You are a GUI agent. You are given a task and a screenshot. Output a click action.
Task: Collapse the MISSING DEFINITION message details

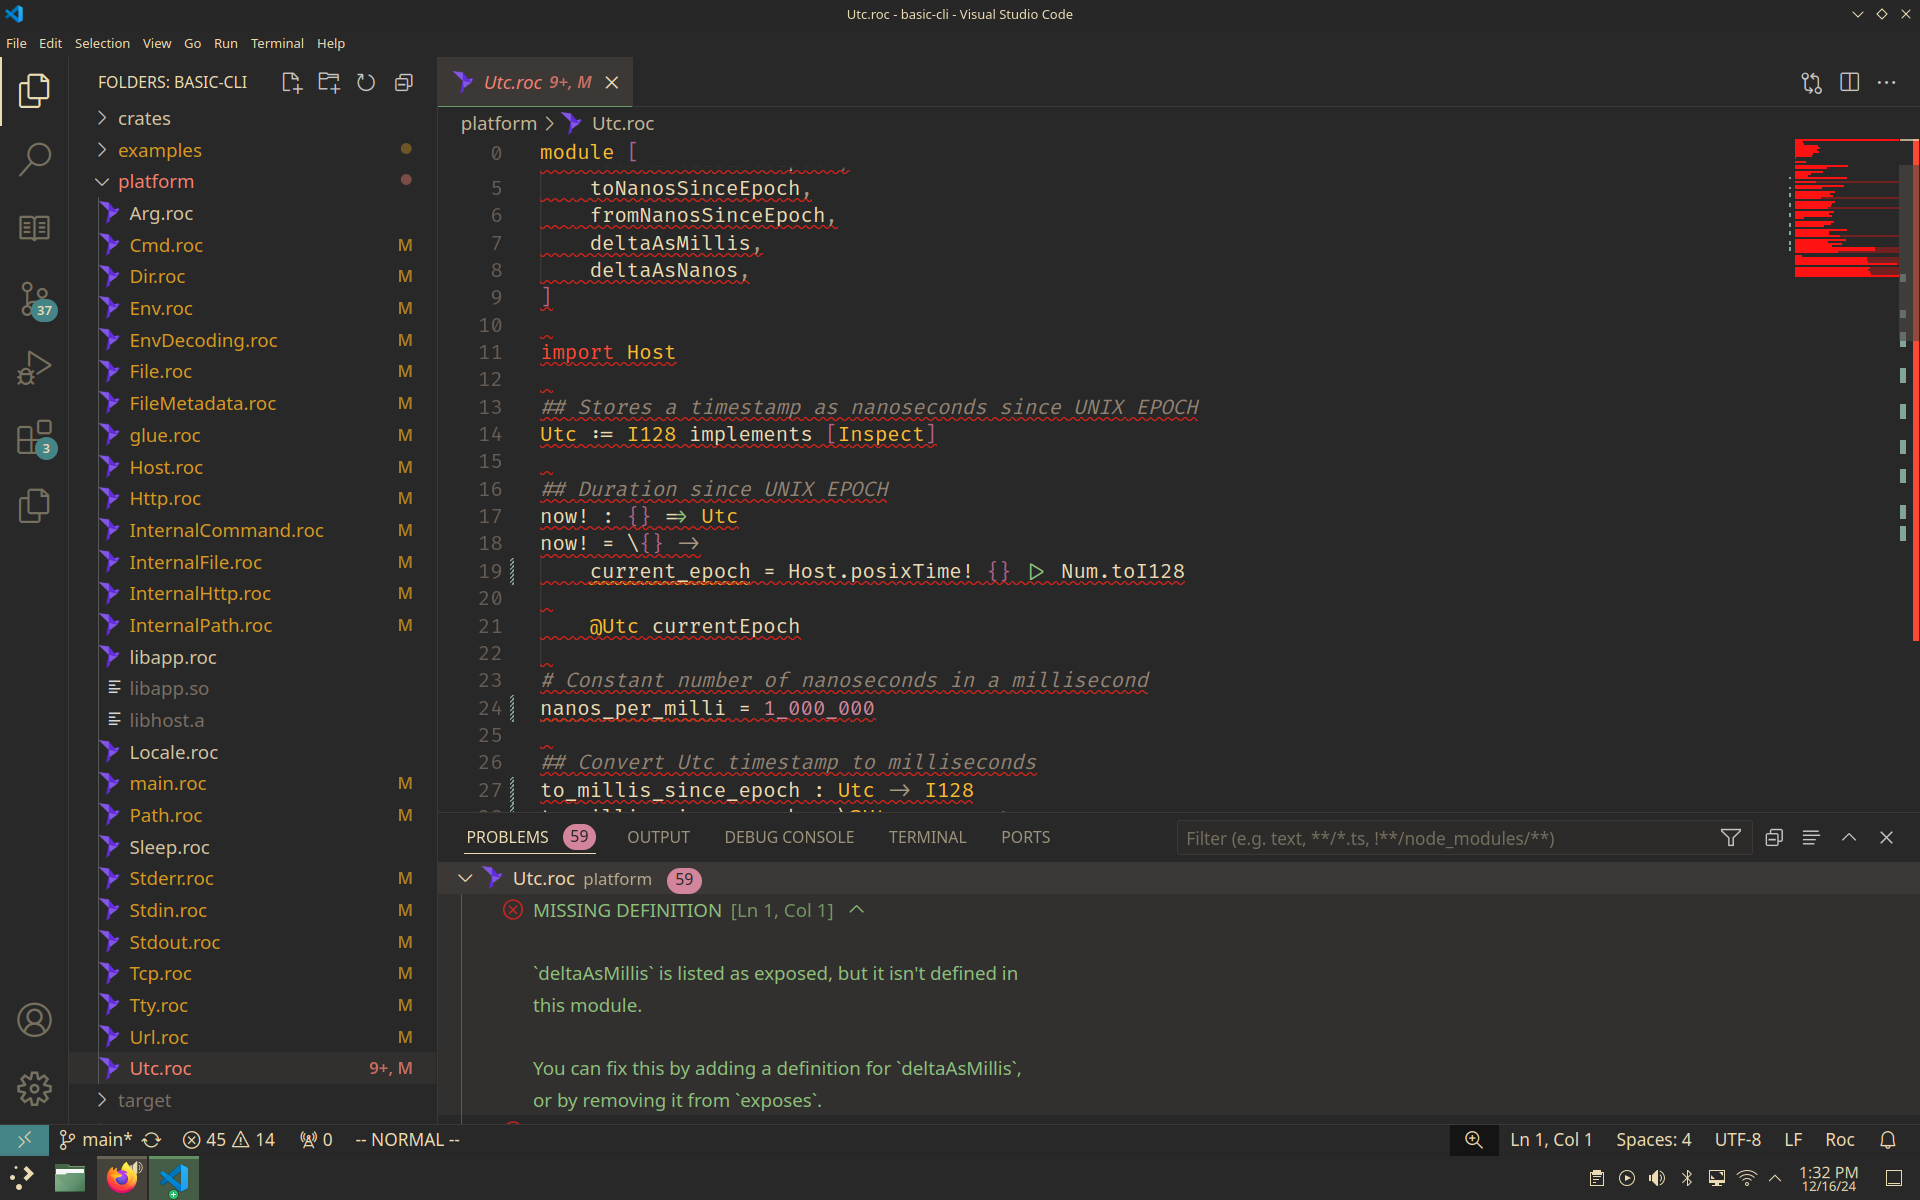pyautogui.click(x=857, y=910)
